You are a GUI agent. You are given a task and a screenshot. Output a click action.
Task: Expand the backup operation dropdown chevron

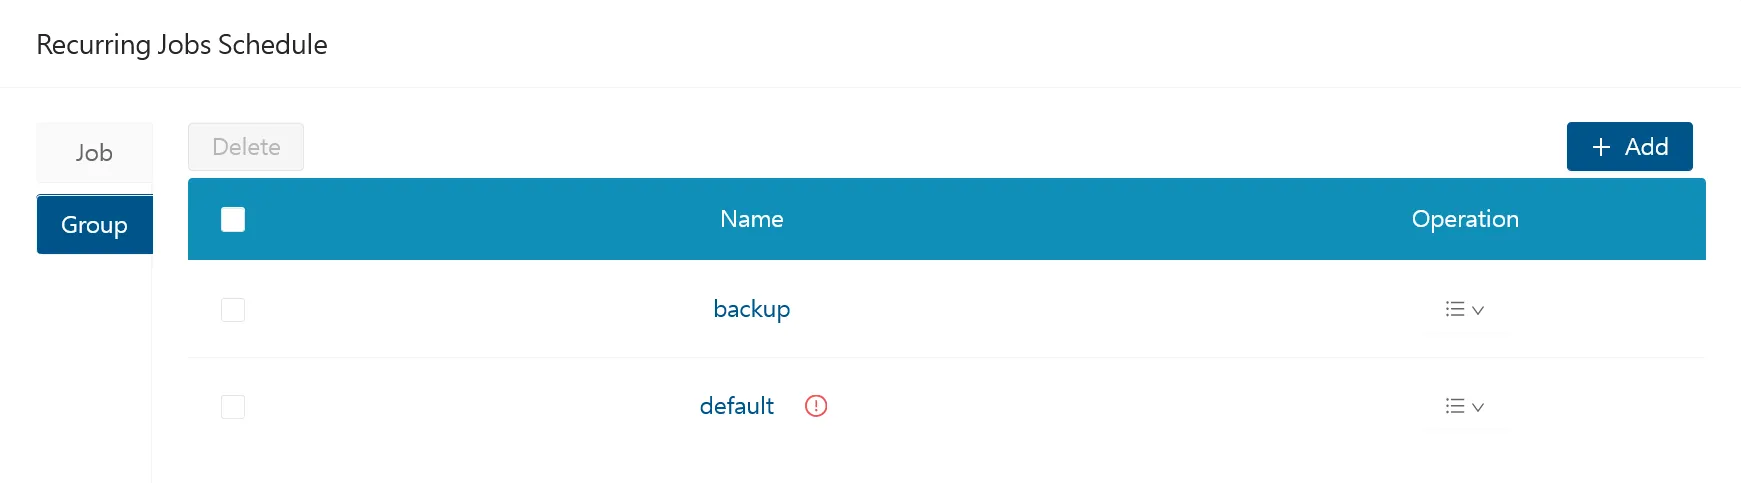pyautogui.click(x=1478, y=310)
